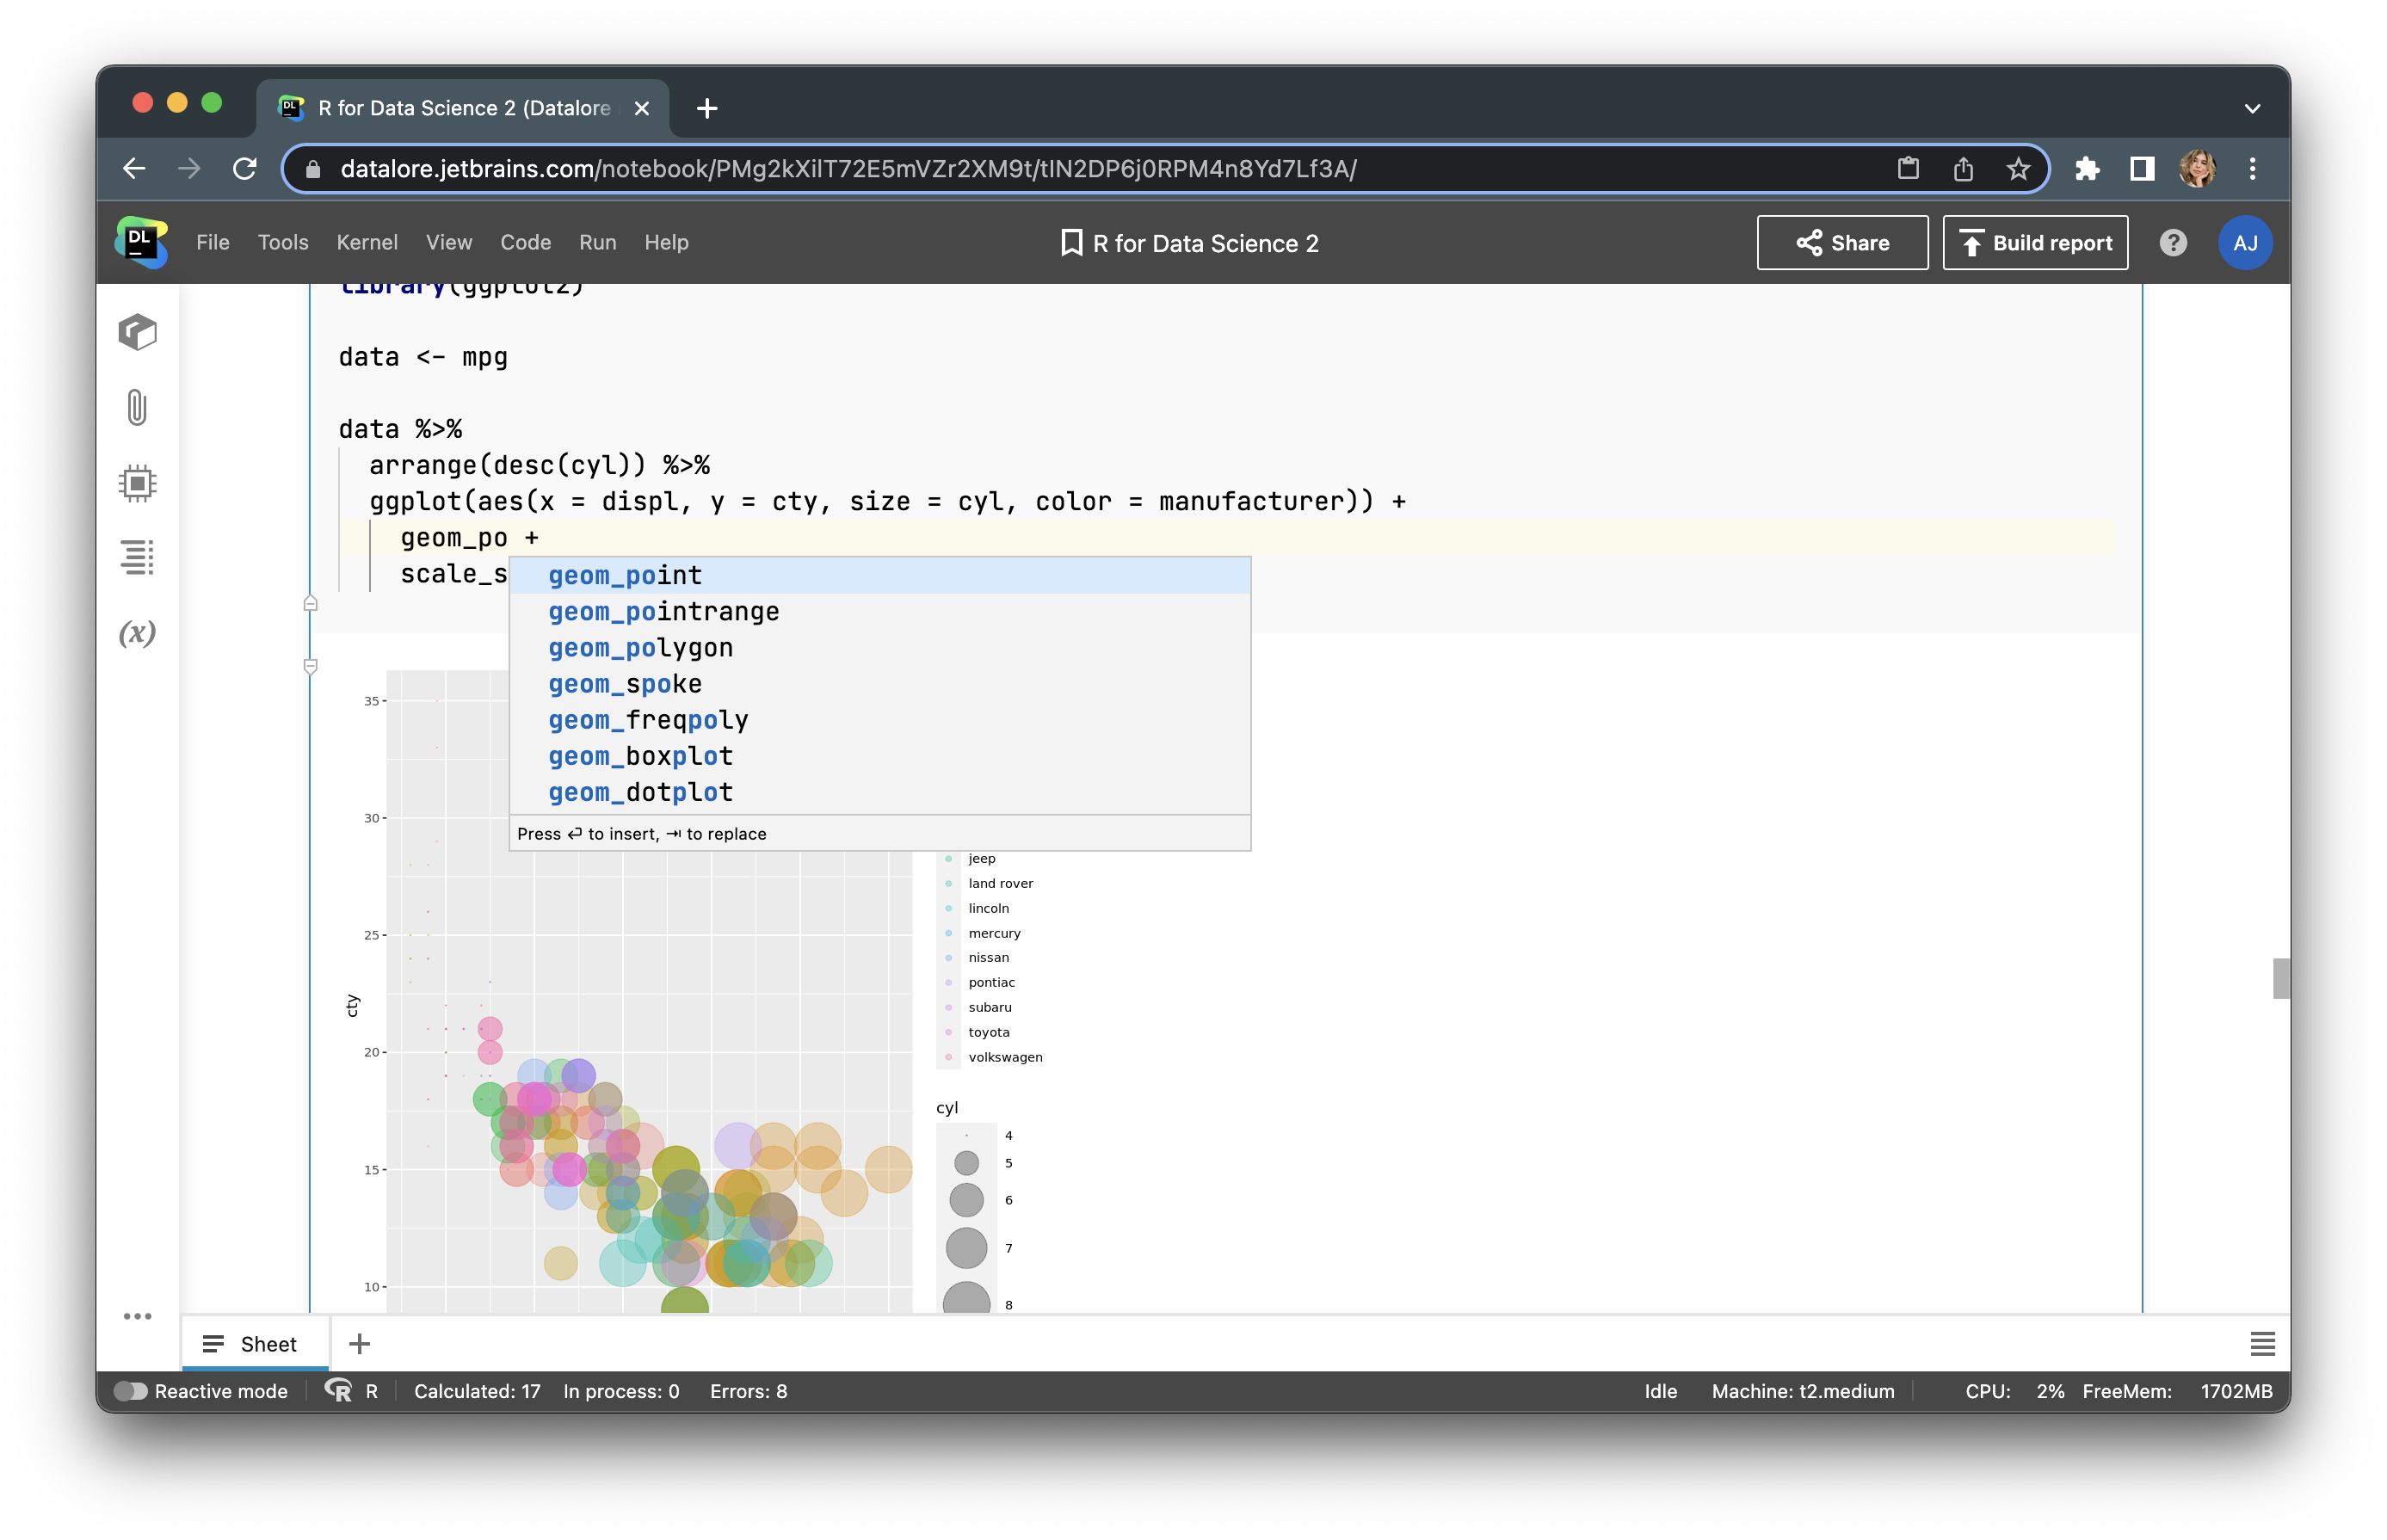
Task: Toggle Reactive mode switch in status bar
Action: coord(133,1390)
